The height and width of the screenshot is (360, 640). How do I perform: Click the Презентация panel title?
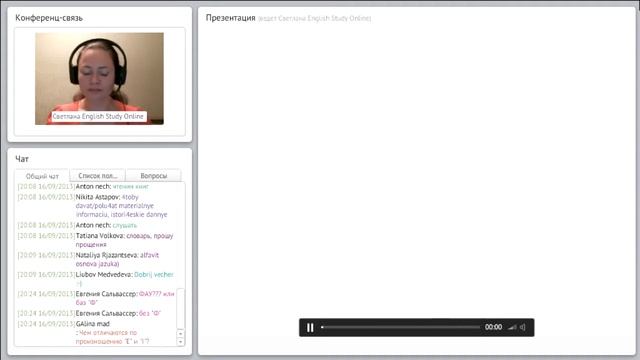(x=230, y=18)
